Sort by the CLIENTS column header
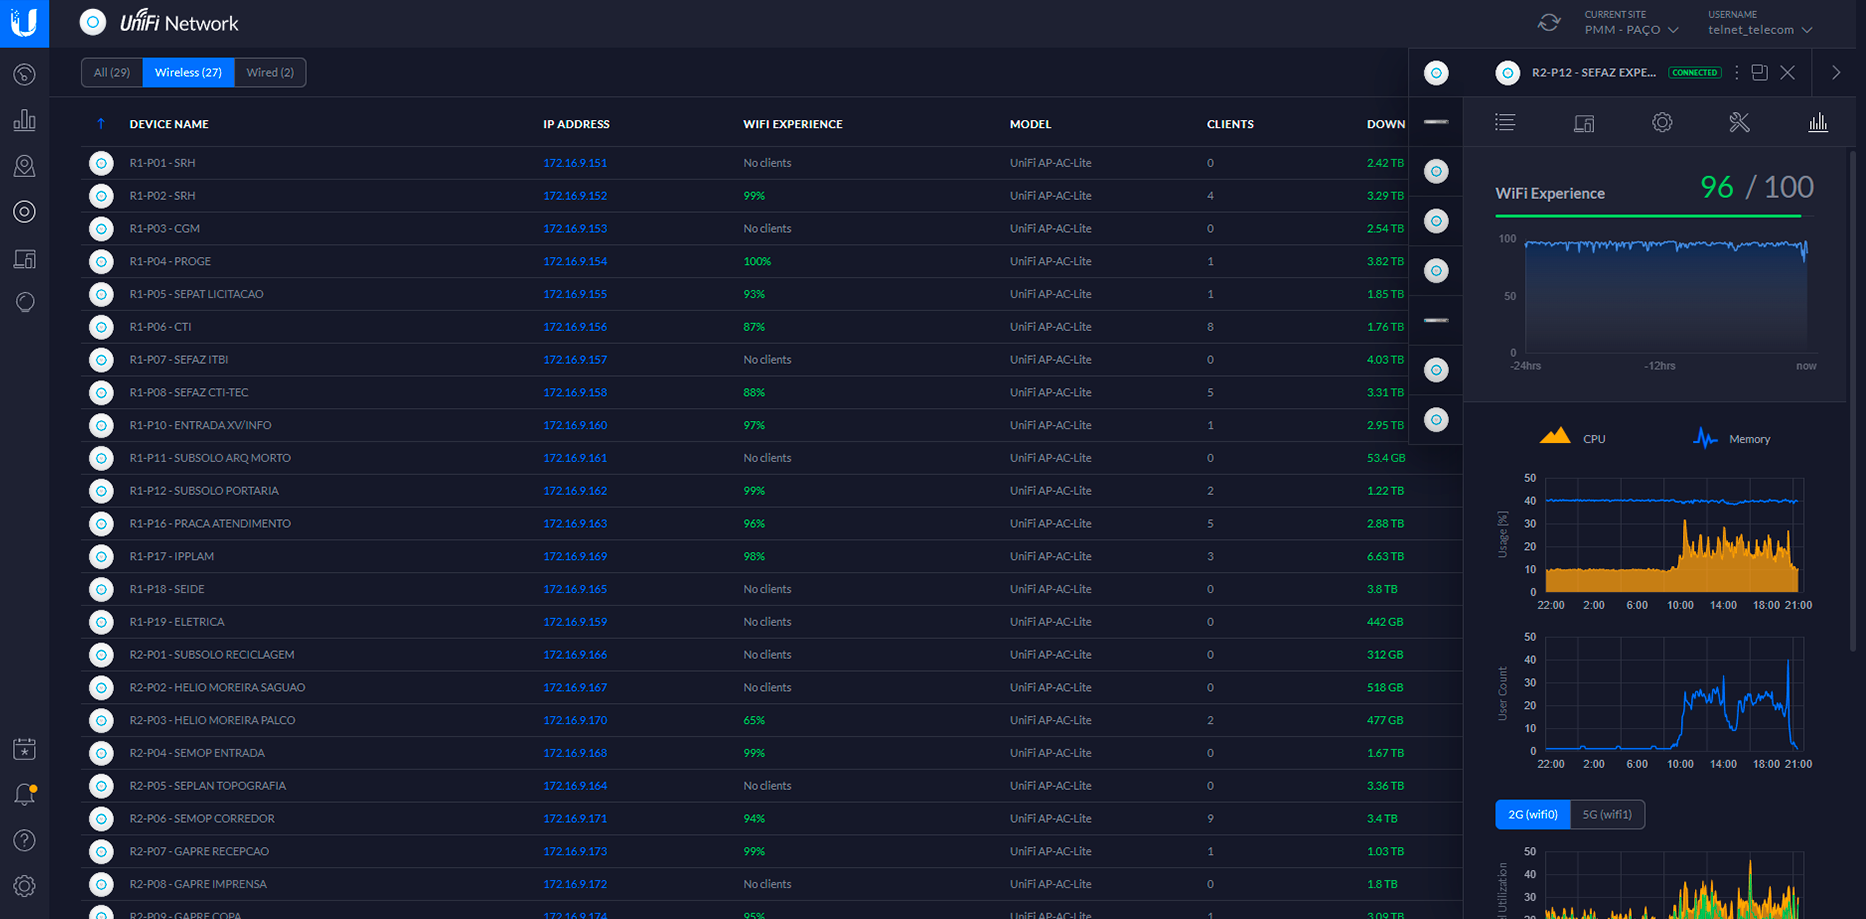Screen dimensions: 1866x919 [x=1230, y=124]
